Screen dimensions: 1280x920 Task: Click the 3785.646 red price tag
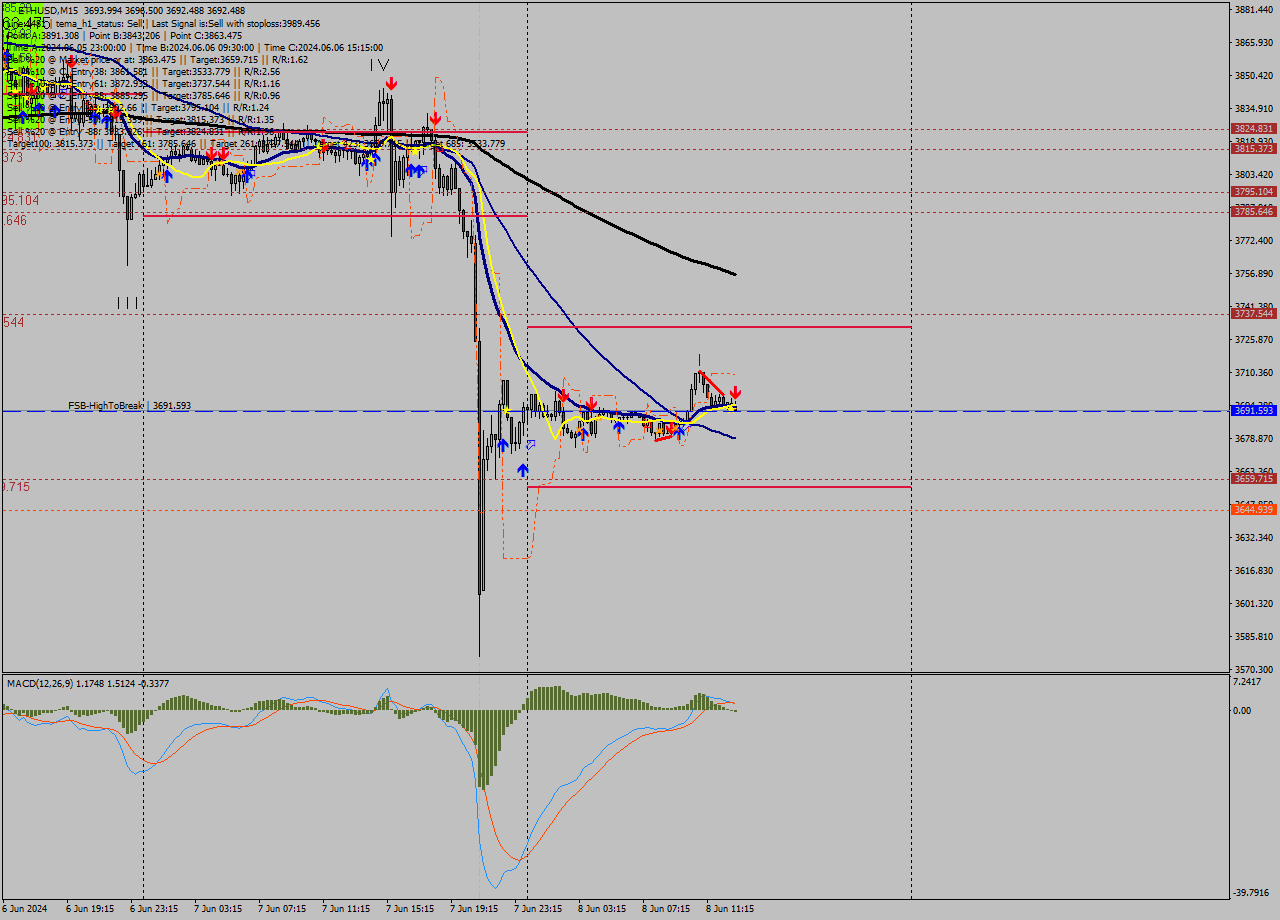(x=1253, y=211)
